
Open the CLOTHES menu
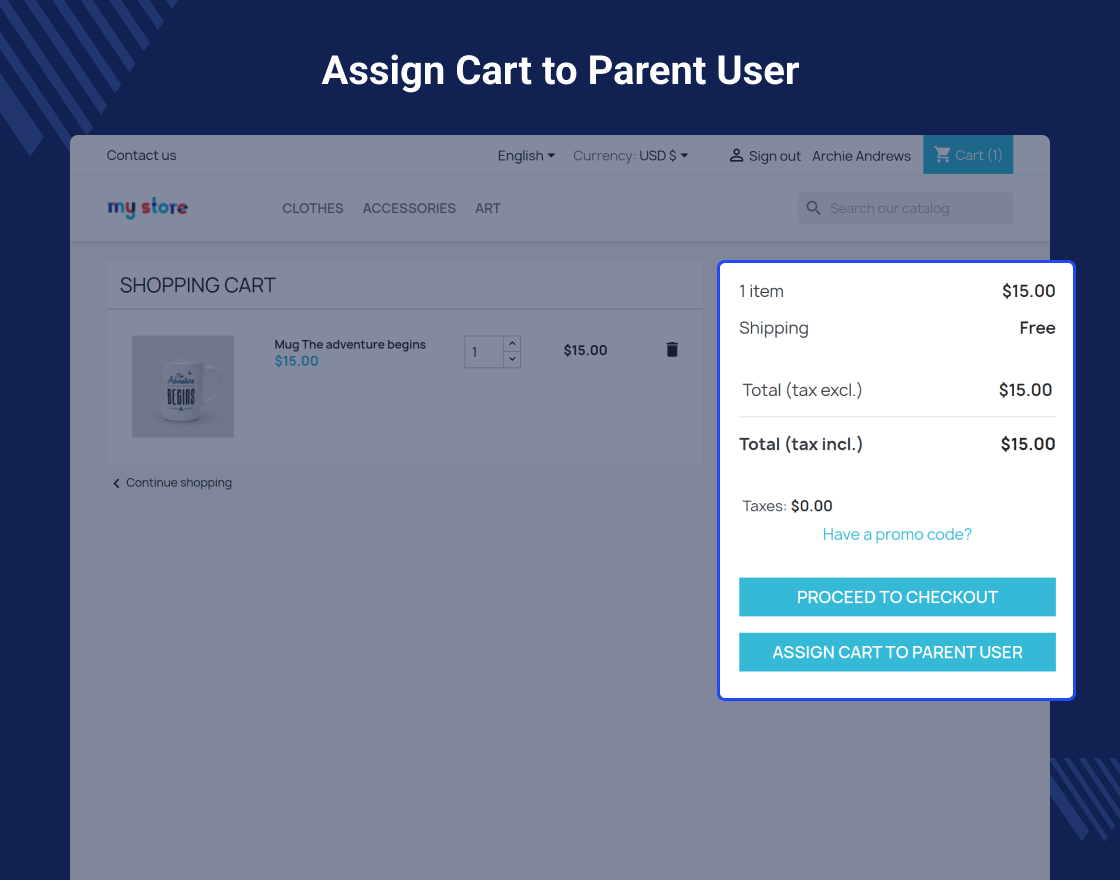pyautogui.click(x=313, y=209)
